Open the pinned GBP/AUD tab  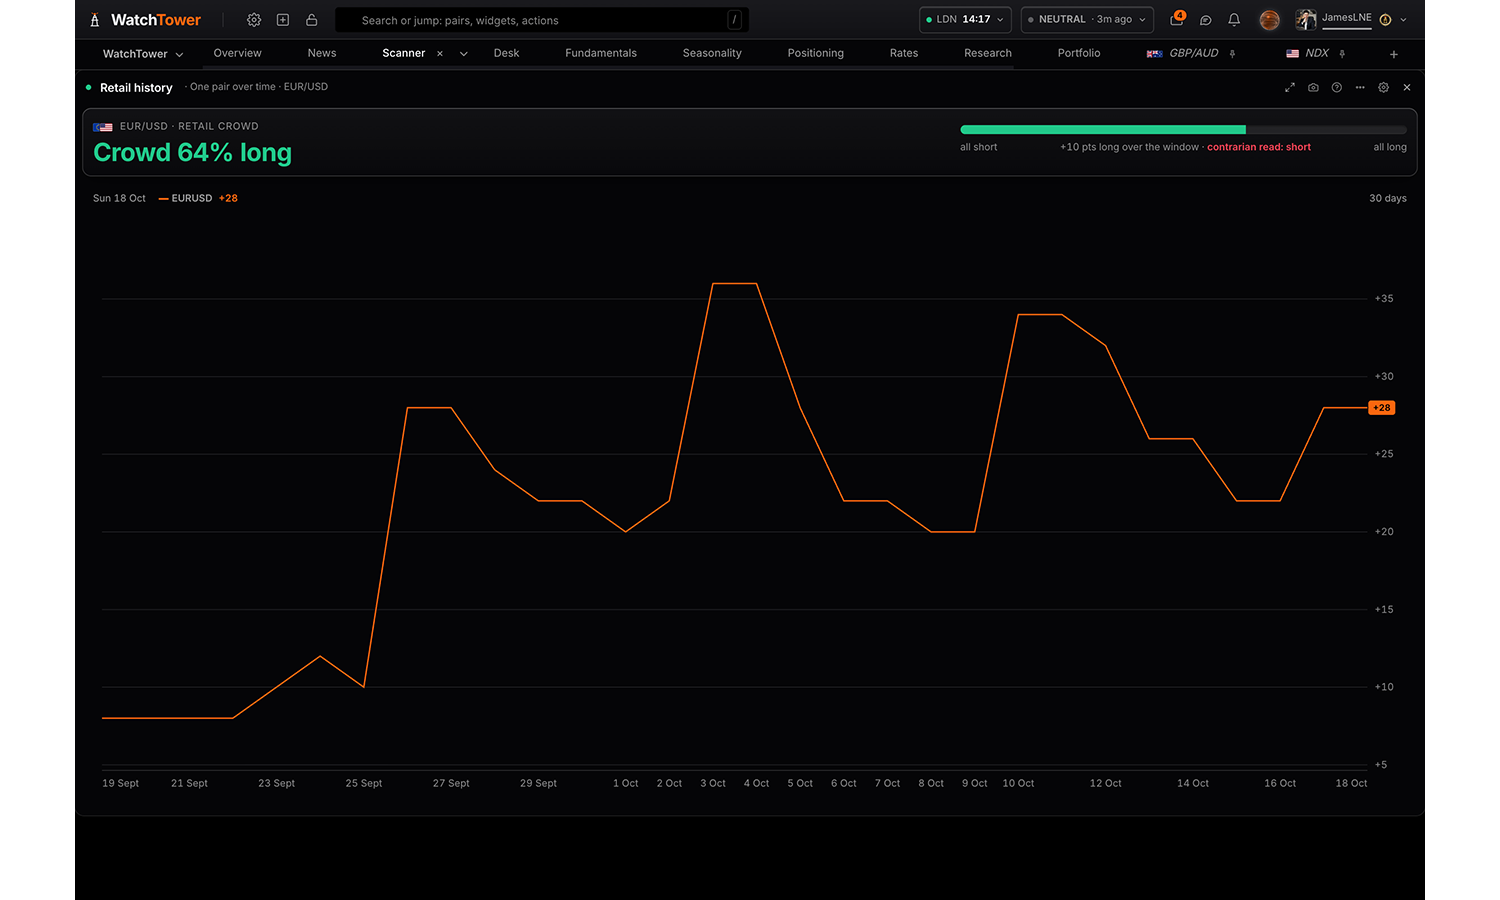[x=1183, y=53]
